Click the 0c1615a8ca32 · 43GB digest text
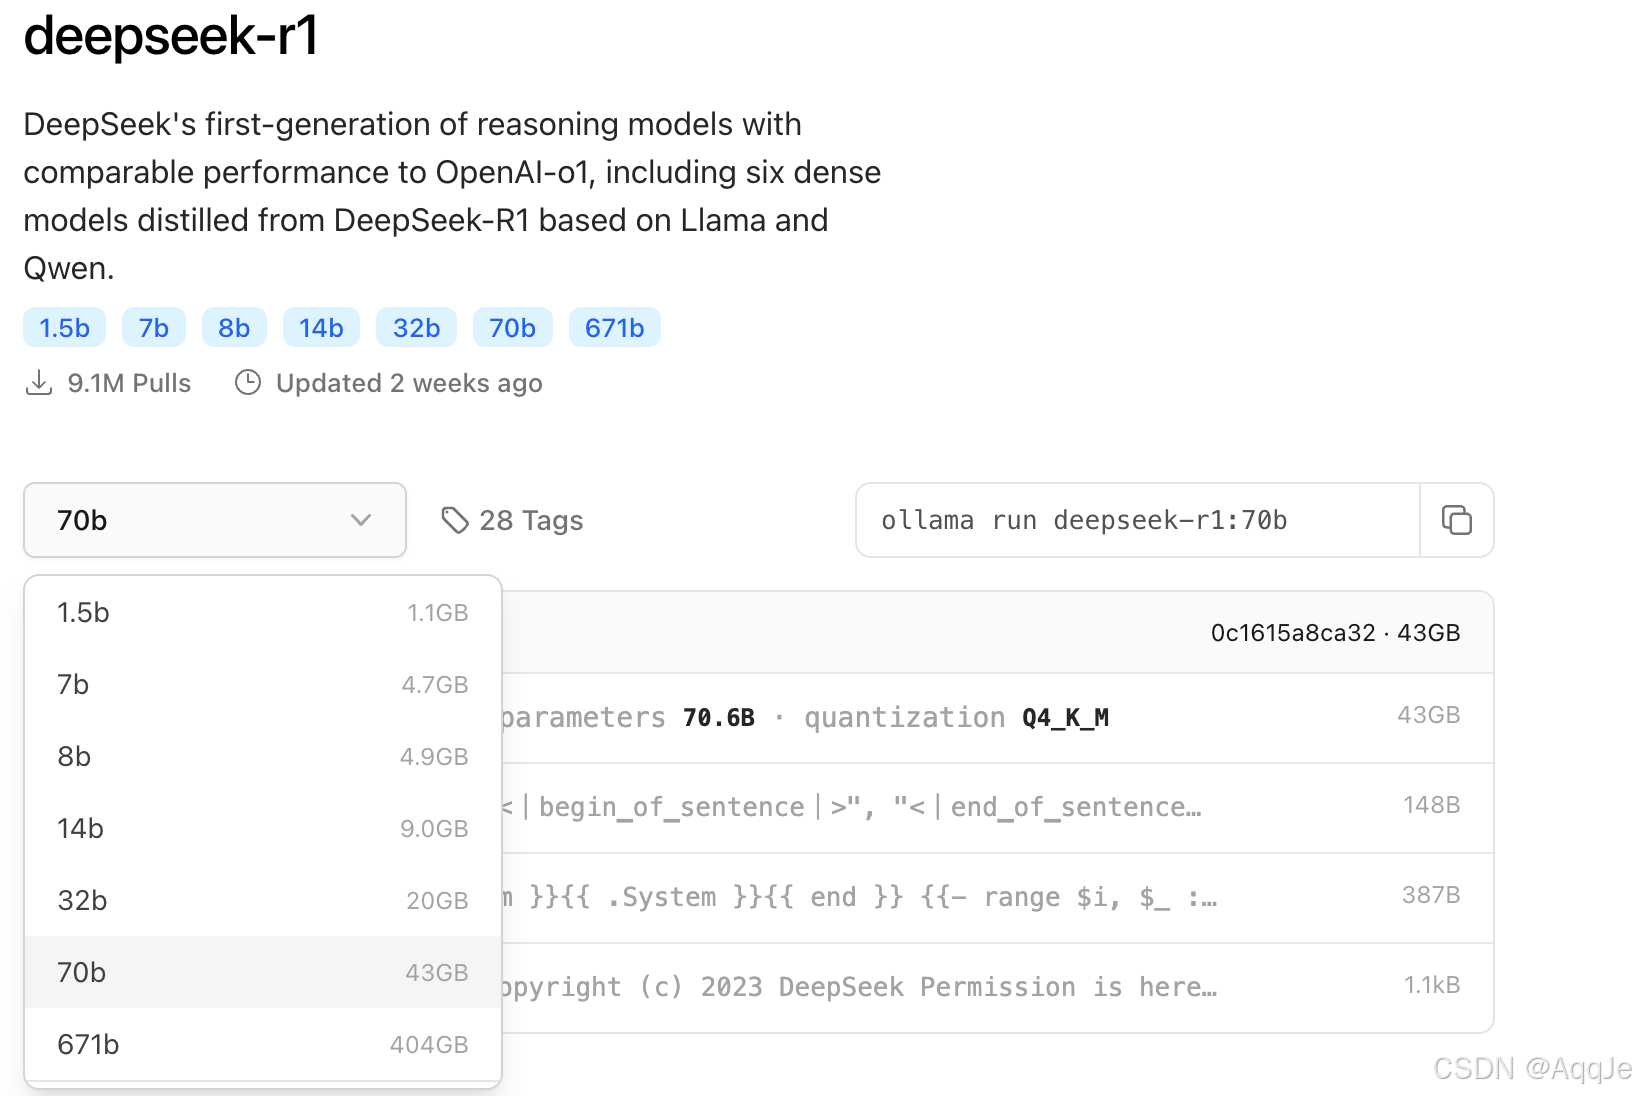The image size is (1636, 1096). tap(1335, 633)
